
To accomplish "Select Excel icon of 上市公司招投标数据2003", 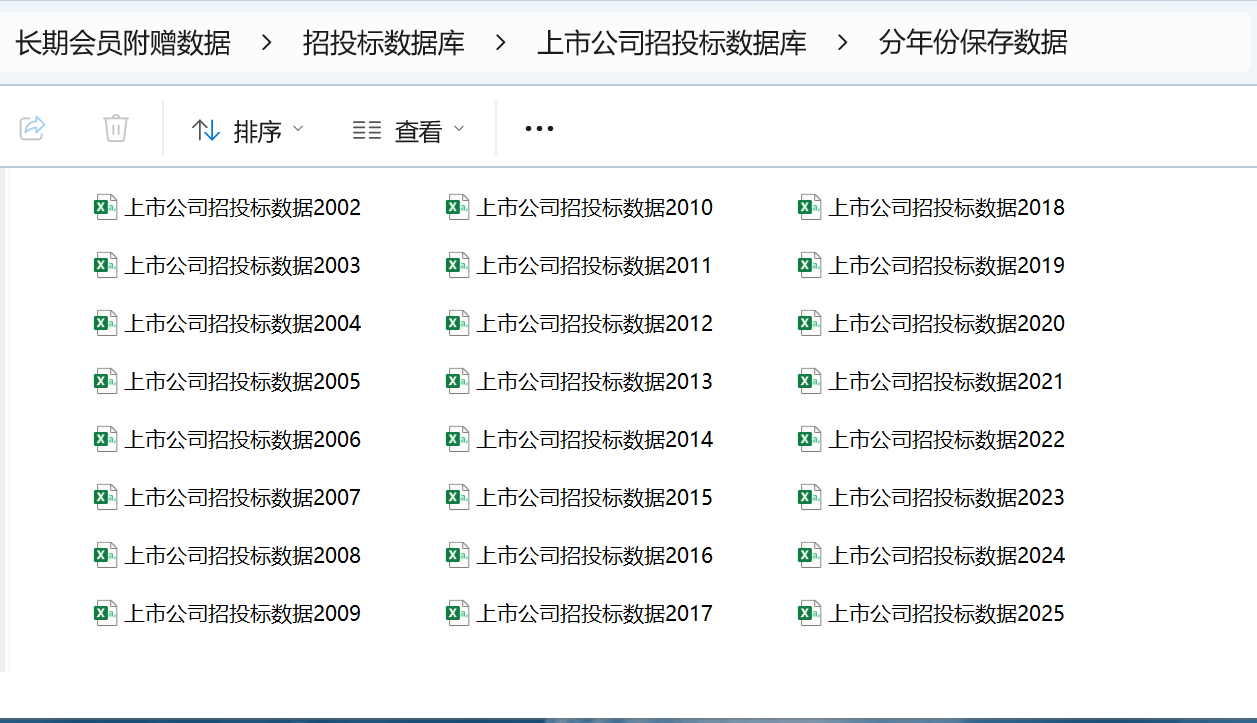I will click(x=106, y=265).
